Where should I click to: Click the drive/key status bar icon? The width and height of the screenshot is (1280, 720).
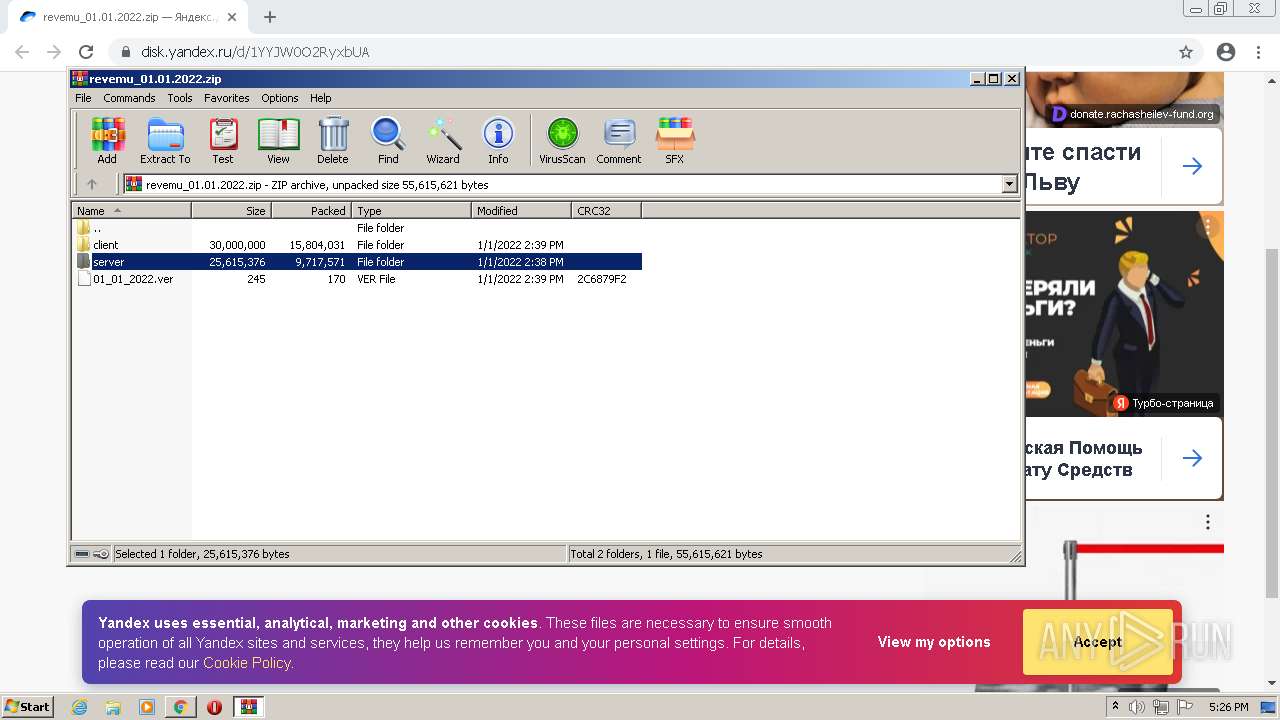pos(92,554)
